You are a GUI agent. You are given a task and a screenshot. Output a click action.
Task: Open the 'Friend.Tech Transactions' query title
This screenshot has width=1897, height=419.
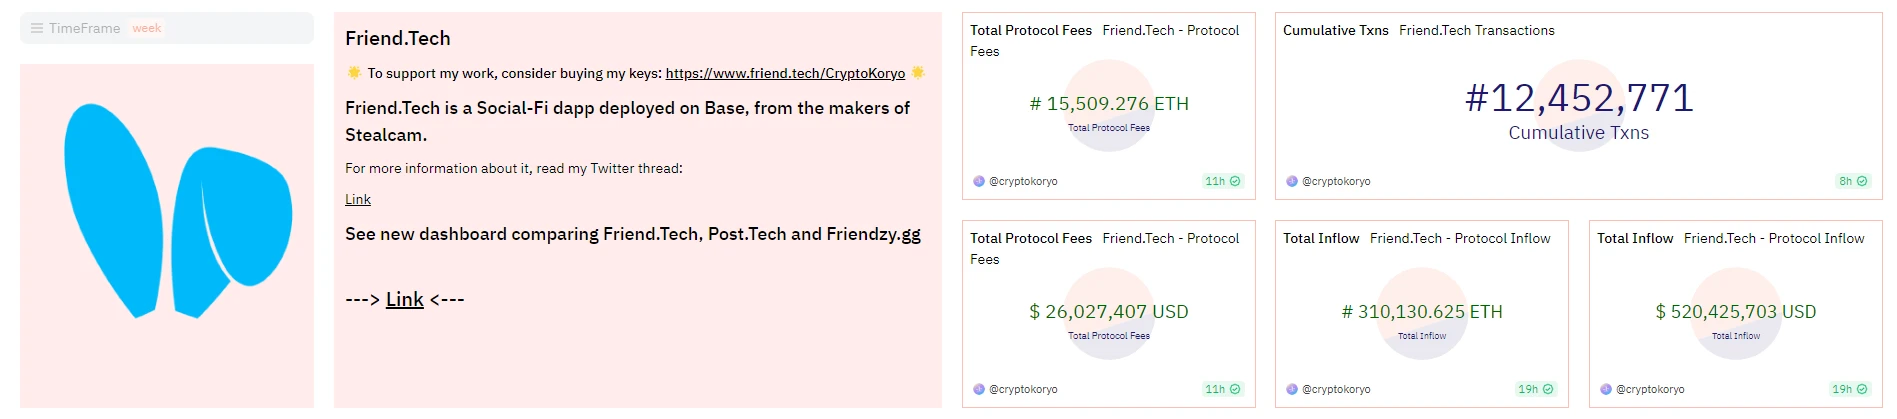pyautogui.click(x=1476, y=30)
